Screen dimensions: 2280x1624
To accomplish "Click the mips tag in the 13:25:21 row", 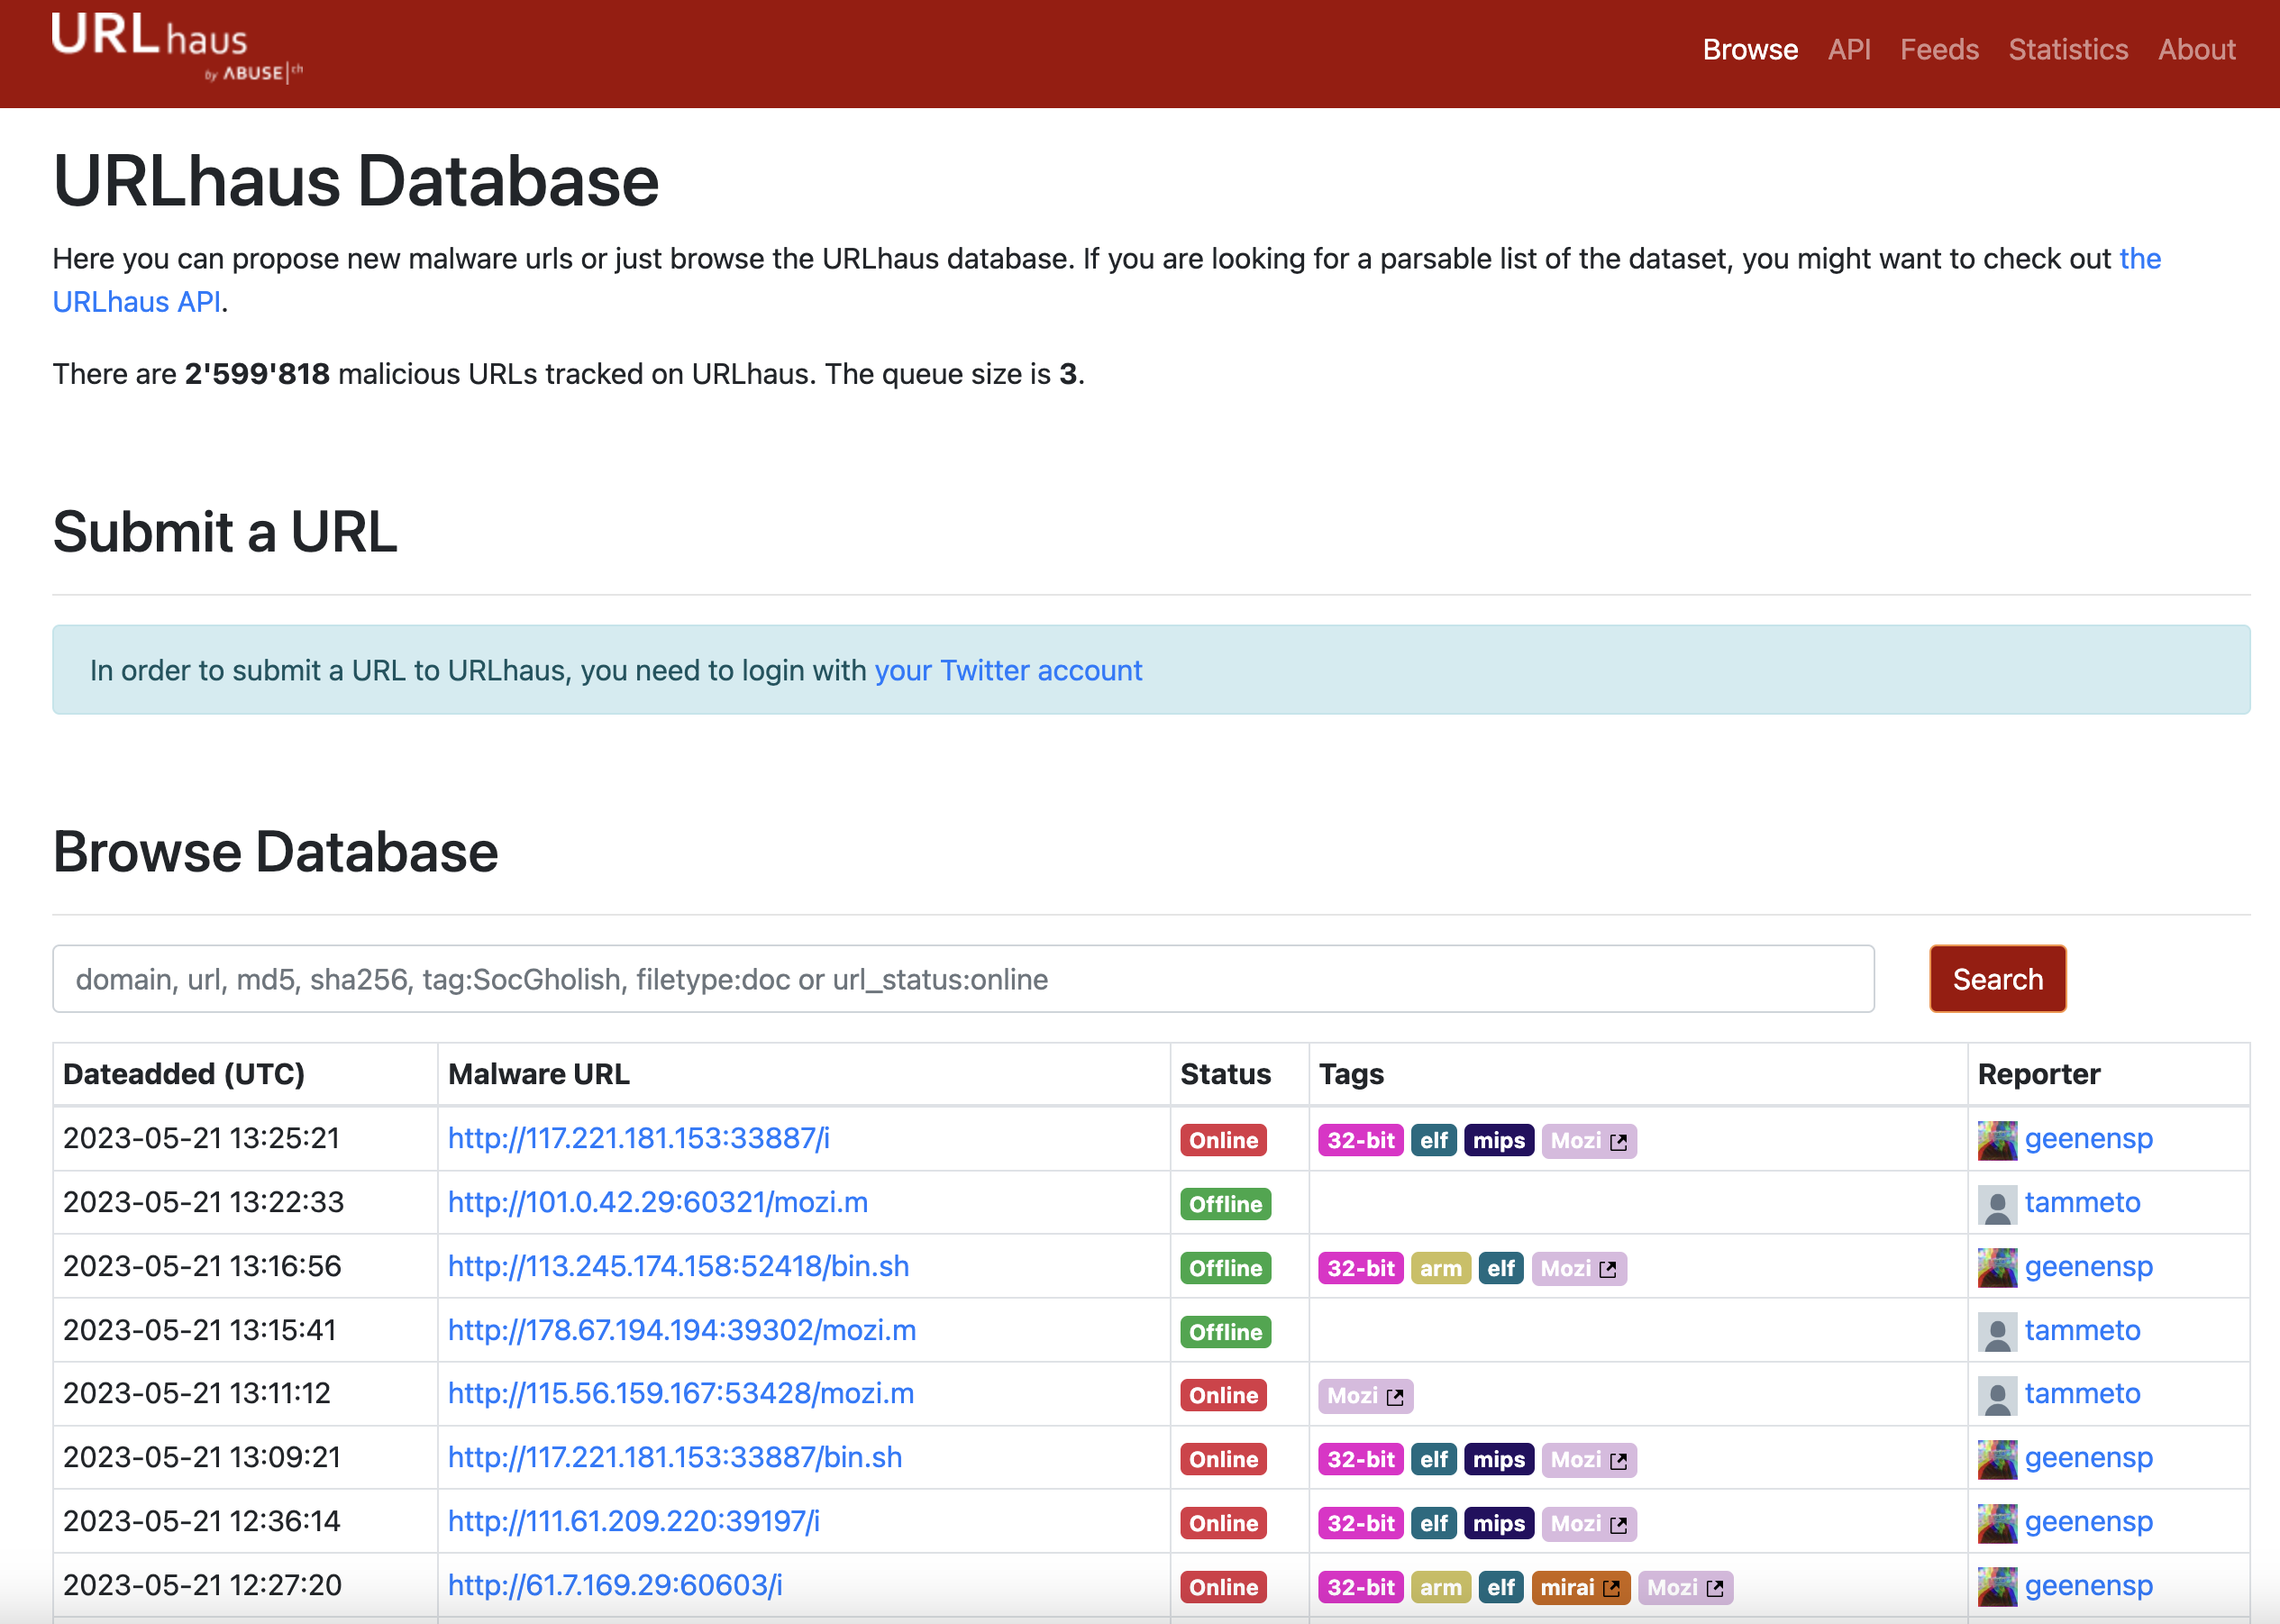I will [x=1499, y=1141].
